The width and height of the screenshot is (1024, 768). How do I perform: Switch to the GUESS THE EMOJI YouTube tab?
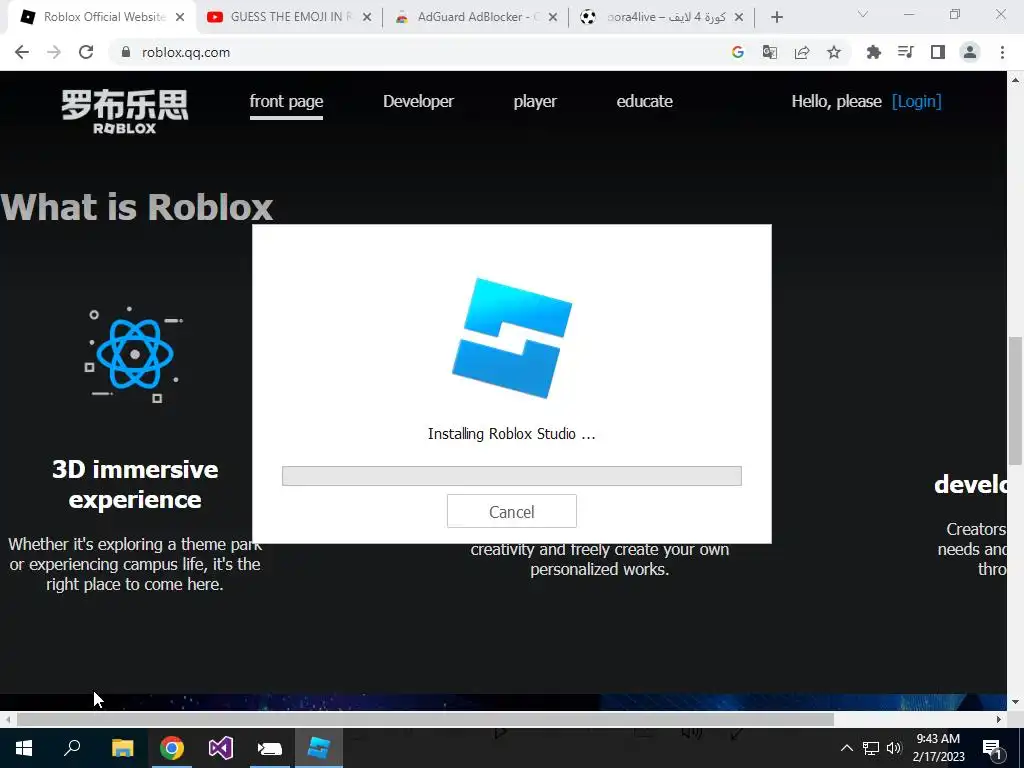click(288, 17)
